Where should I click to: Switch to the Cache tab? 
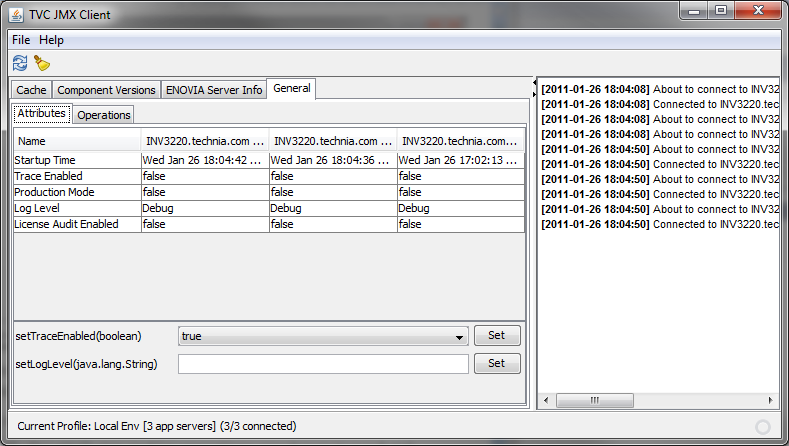(x=31, y=90)
